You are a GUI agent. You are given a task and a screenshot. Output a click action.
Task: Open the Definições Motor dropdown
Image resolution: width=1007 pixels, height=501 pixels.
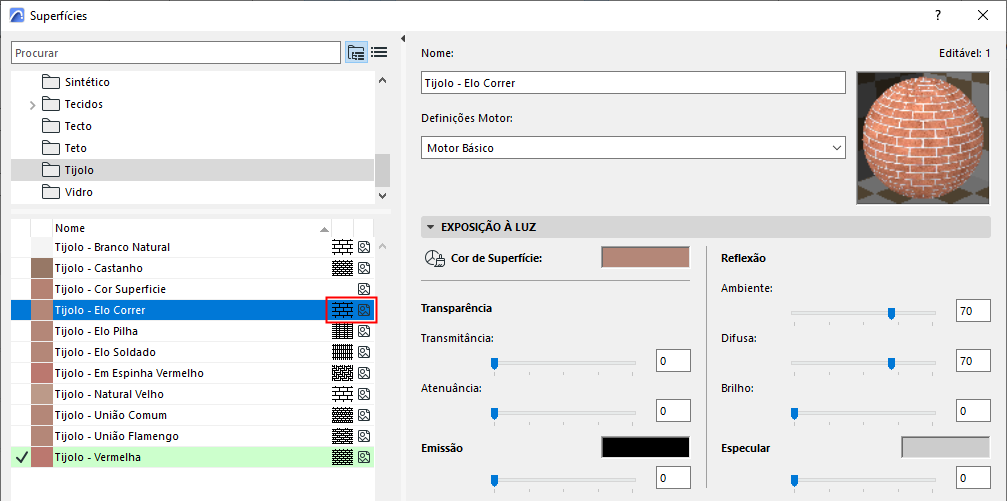pos(633,148)
